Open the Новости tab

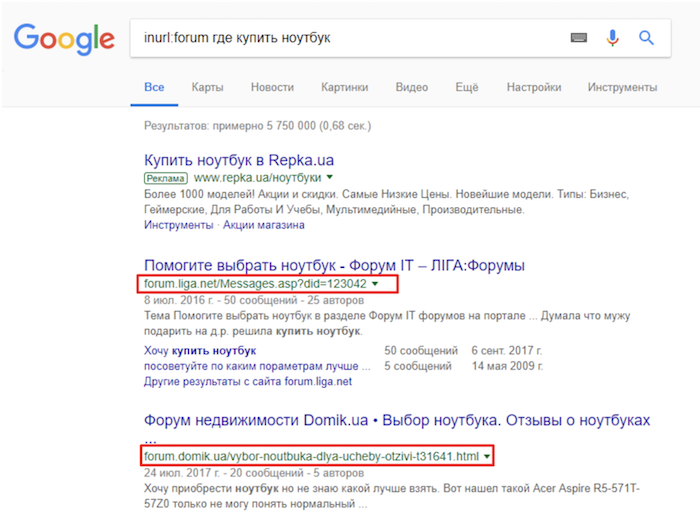(272, 87)
